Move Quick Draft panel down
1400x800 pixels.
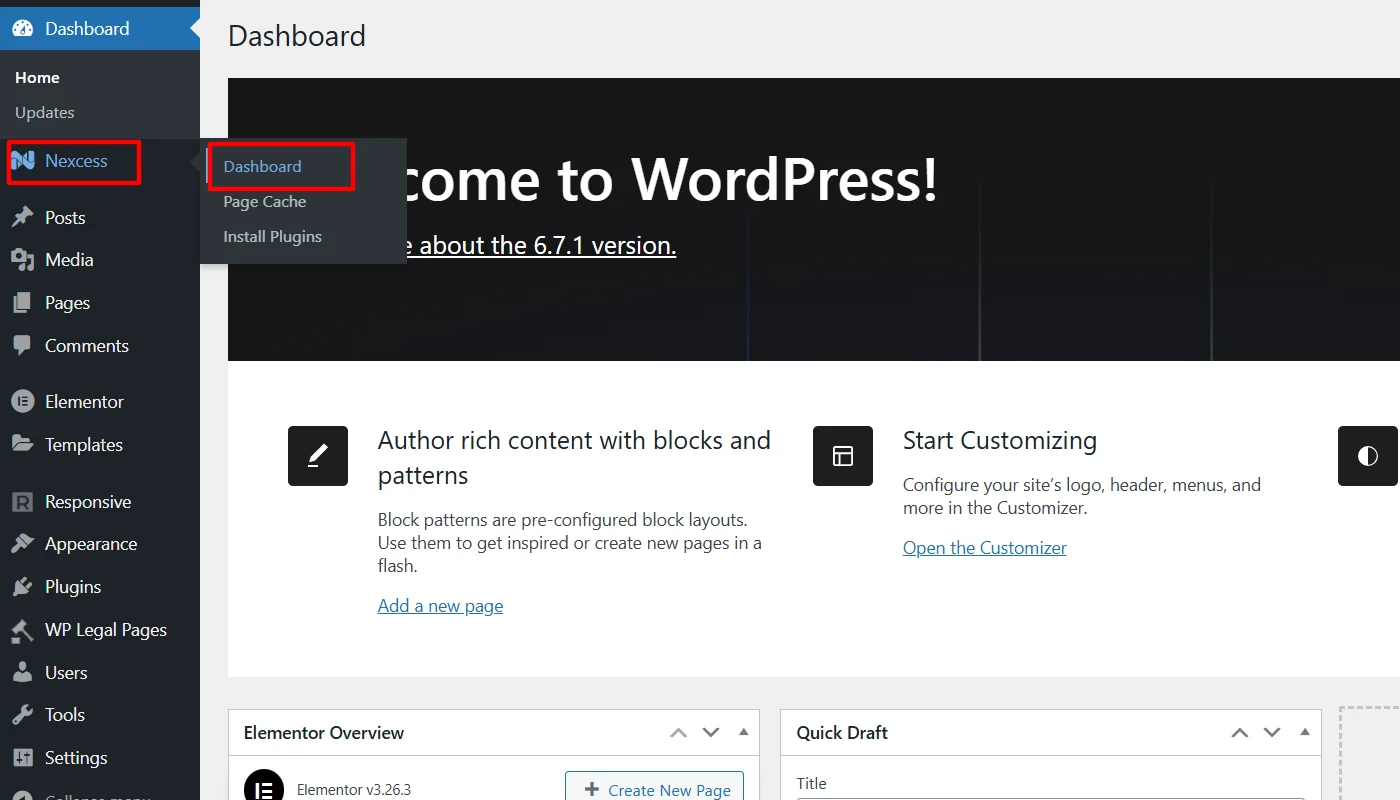coord(1272,733)
